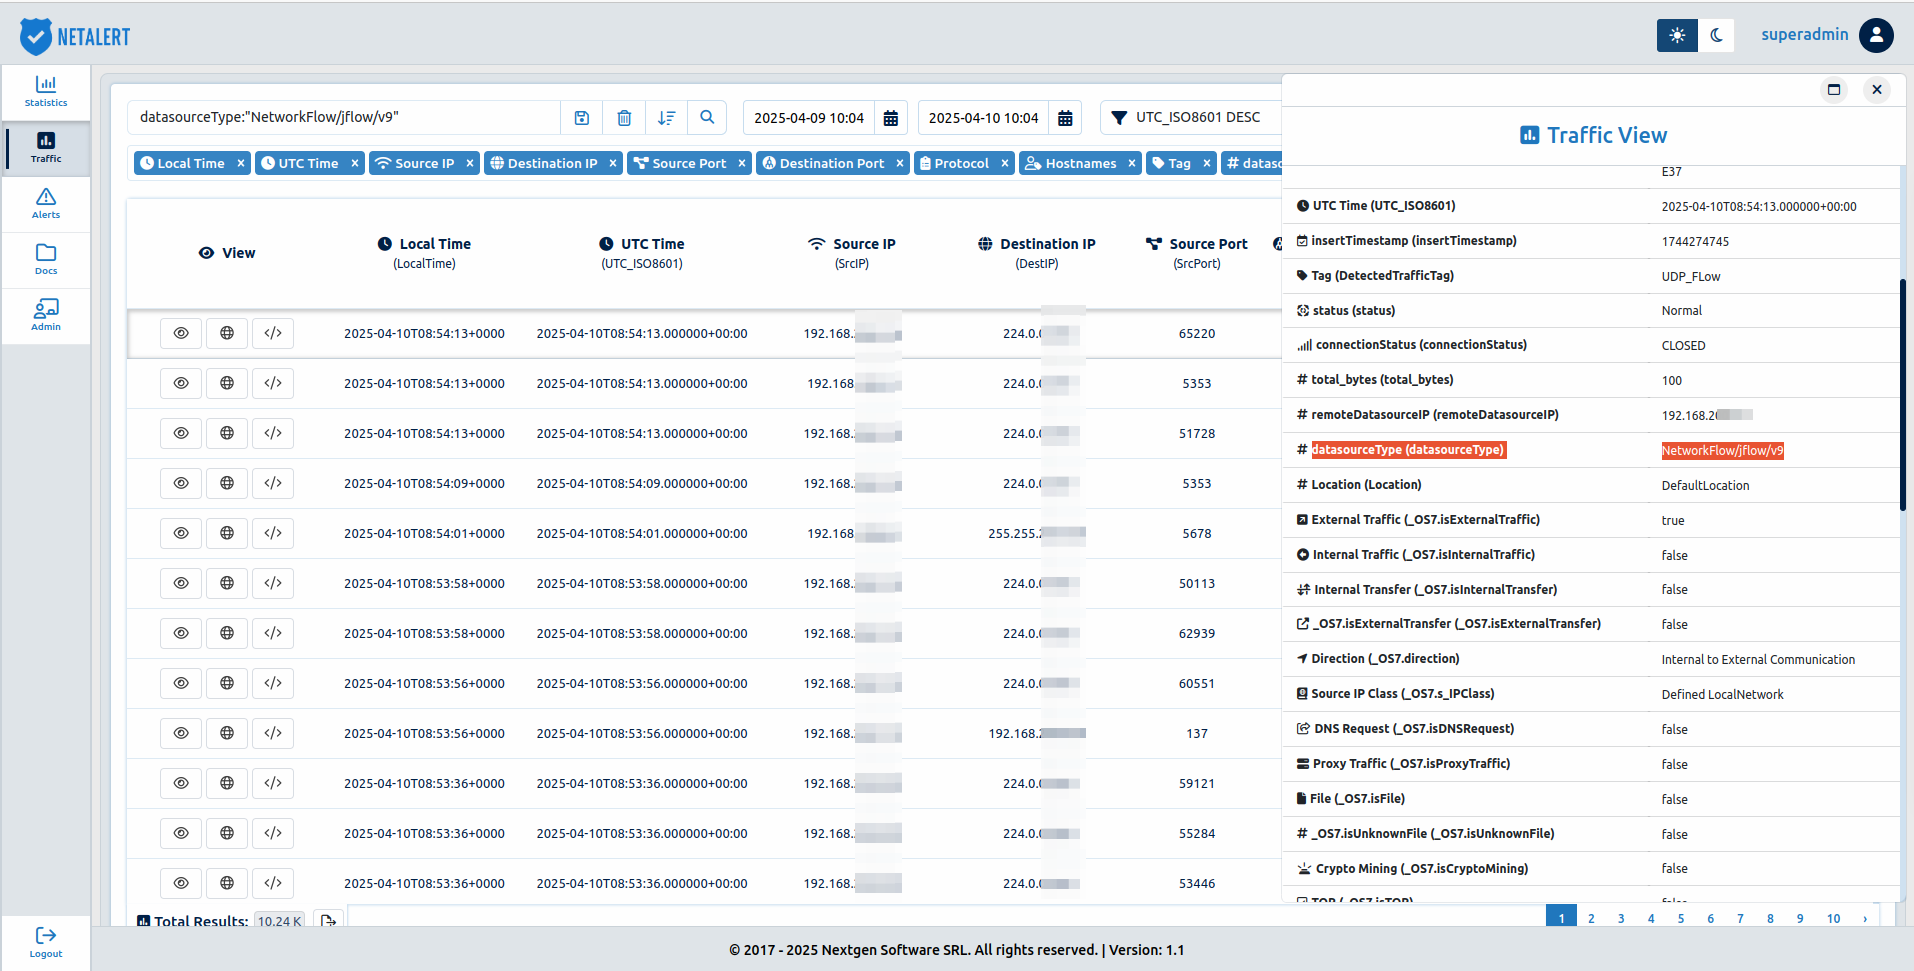The width and height of the screenshot is (1914, 971).
Task: Sort by Local Time column header
Action: coord(424,253)
